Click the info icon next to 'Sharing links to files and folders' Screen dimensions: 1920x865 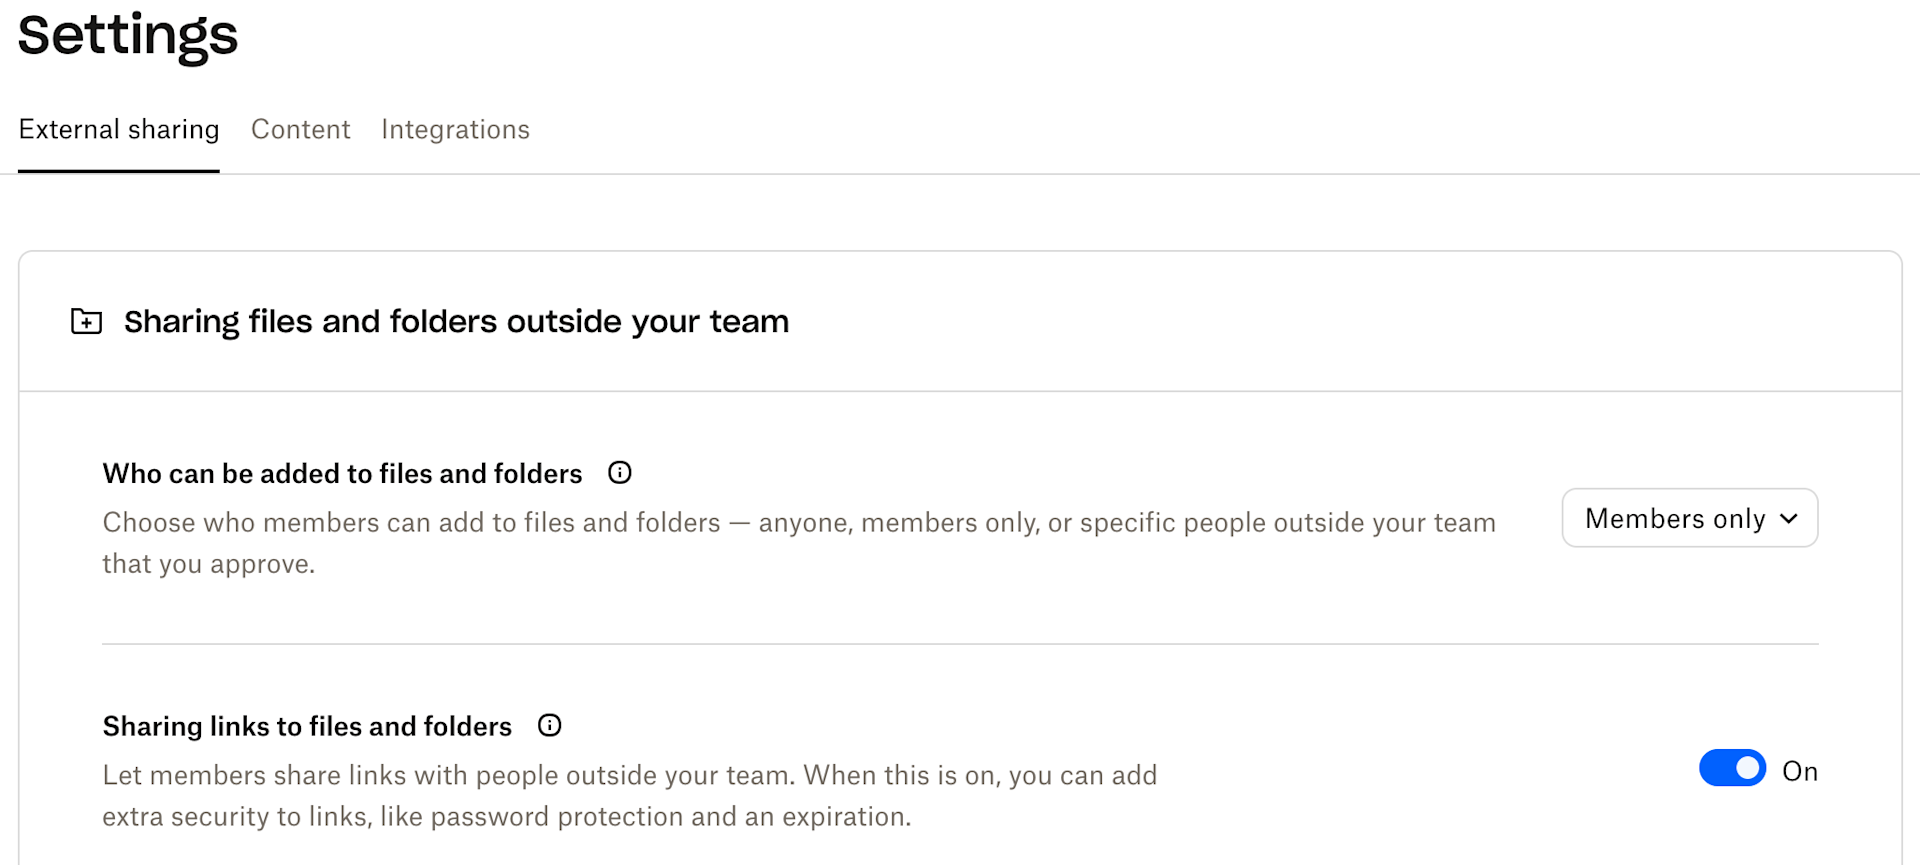coord(548,725)
